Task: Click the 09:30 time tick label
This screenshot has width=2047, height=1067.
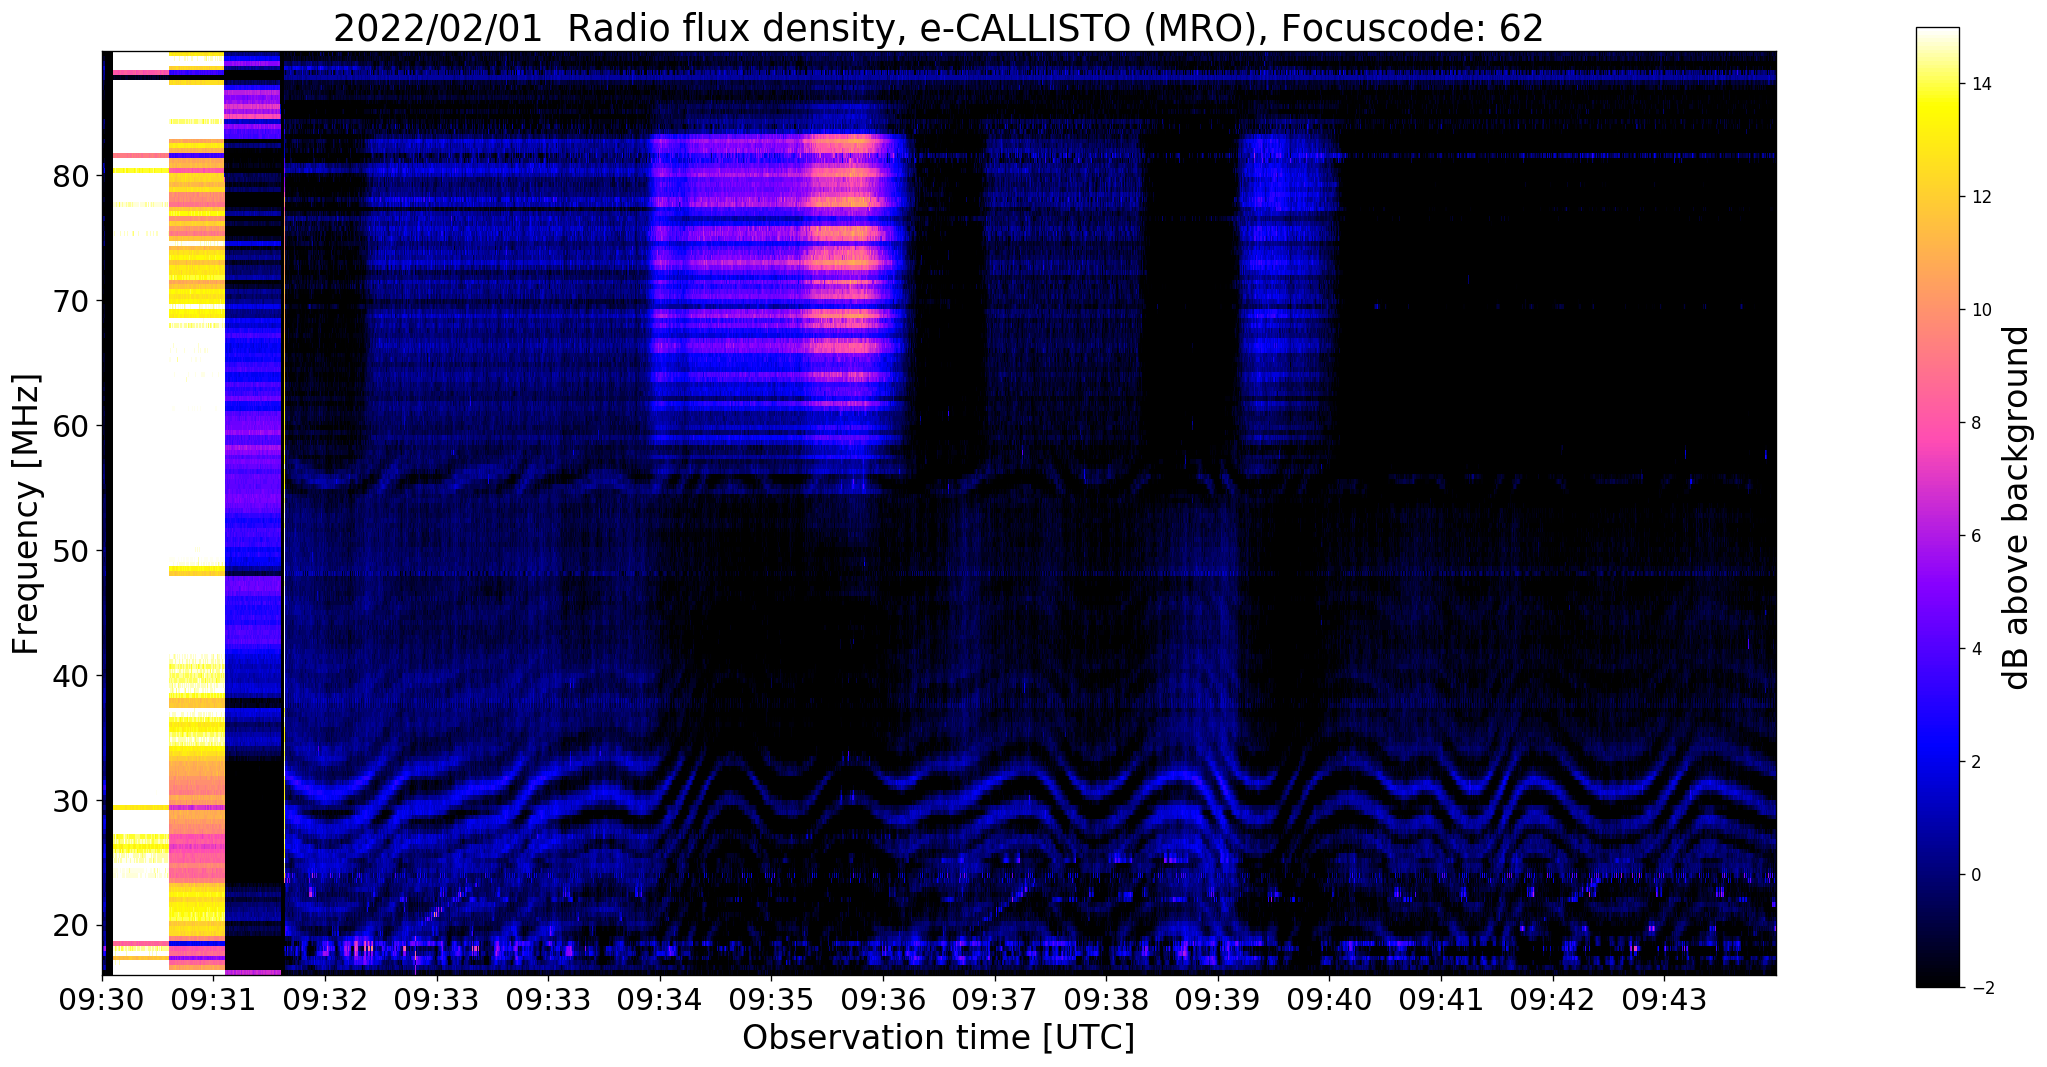Action: [x=102, y=1000]
